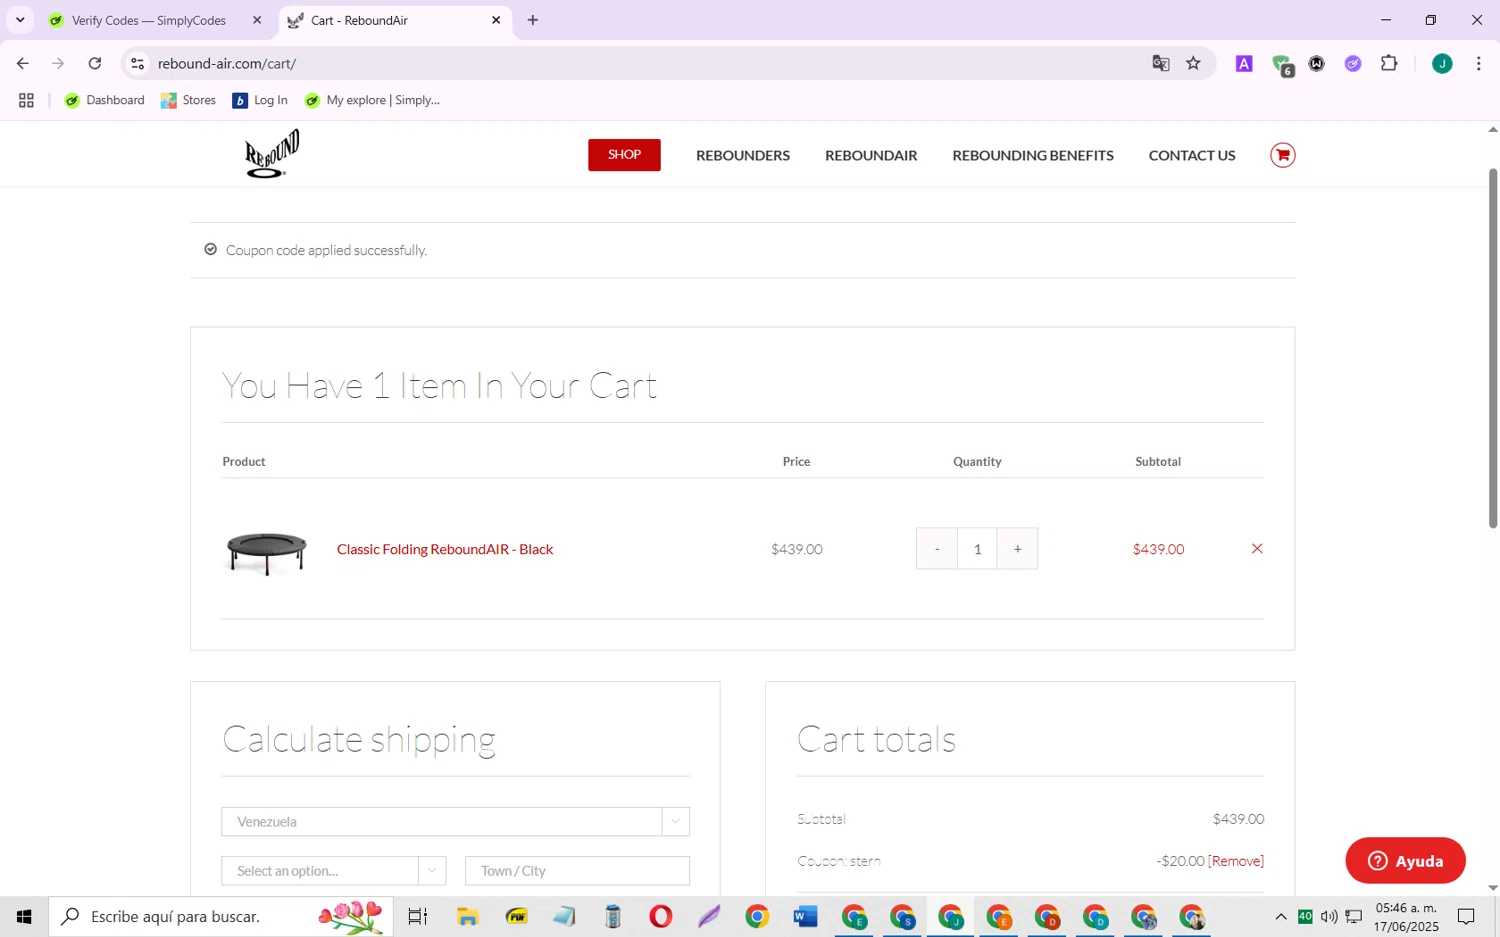This screenshot has height=937, width=1500.
Task: Select the Cart - ReboundAir tab
Action: [x=395, y=20]
